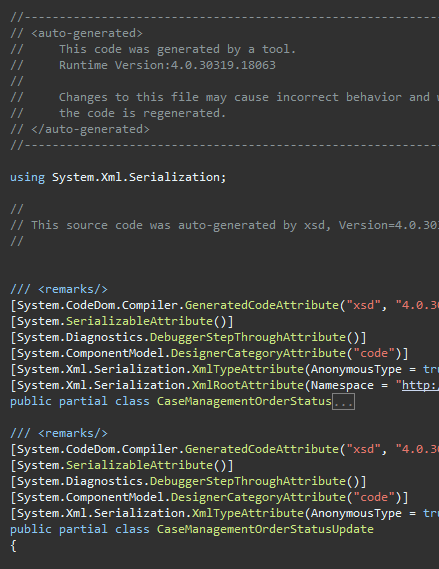Viewport: 439px width, 569px height.
Task: Expand the collapsed CaseManagementOrderStatus class ellipsis box
Action: click(343, 402)
